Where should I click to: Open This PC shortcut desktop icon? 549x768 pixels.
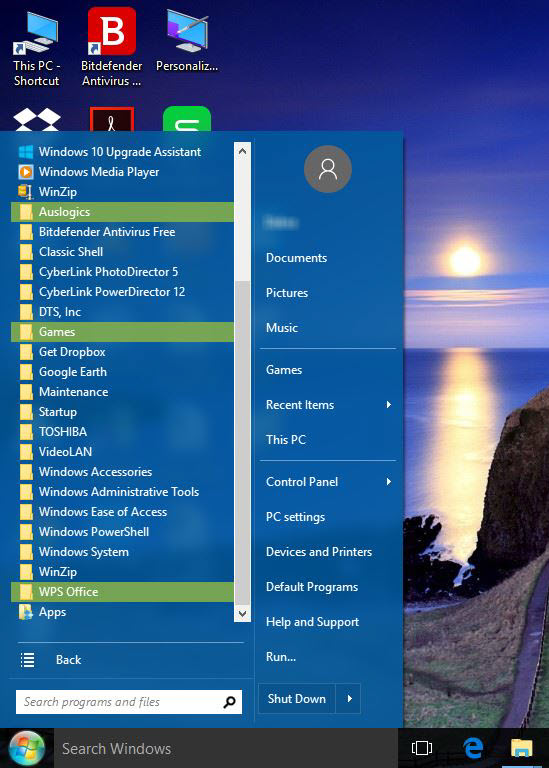click(36, 49)
